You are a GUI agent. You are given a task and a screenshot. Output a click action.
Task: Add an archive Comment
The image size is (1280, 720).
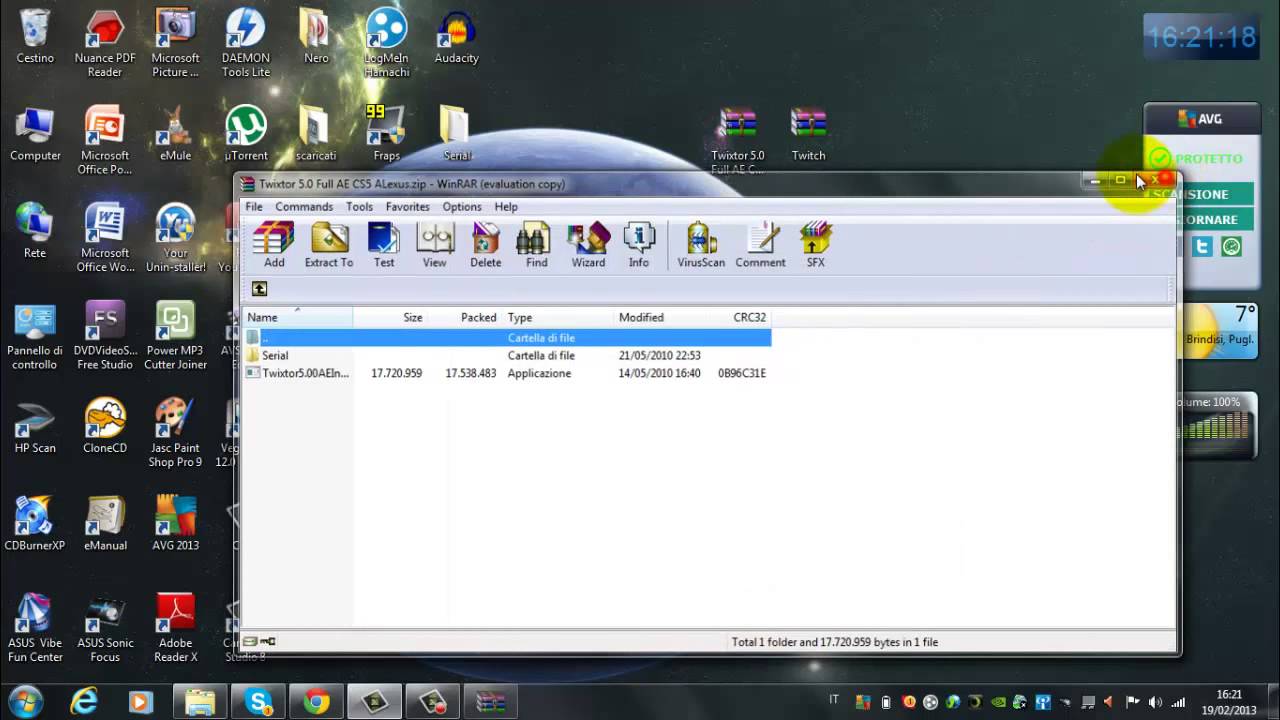click(x=760, y=245)
